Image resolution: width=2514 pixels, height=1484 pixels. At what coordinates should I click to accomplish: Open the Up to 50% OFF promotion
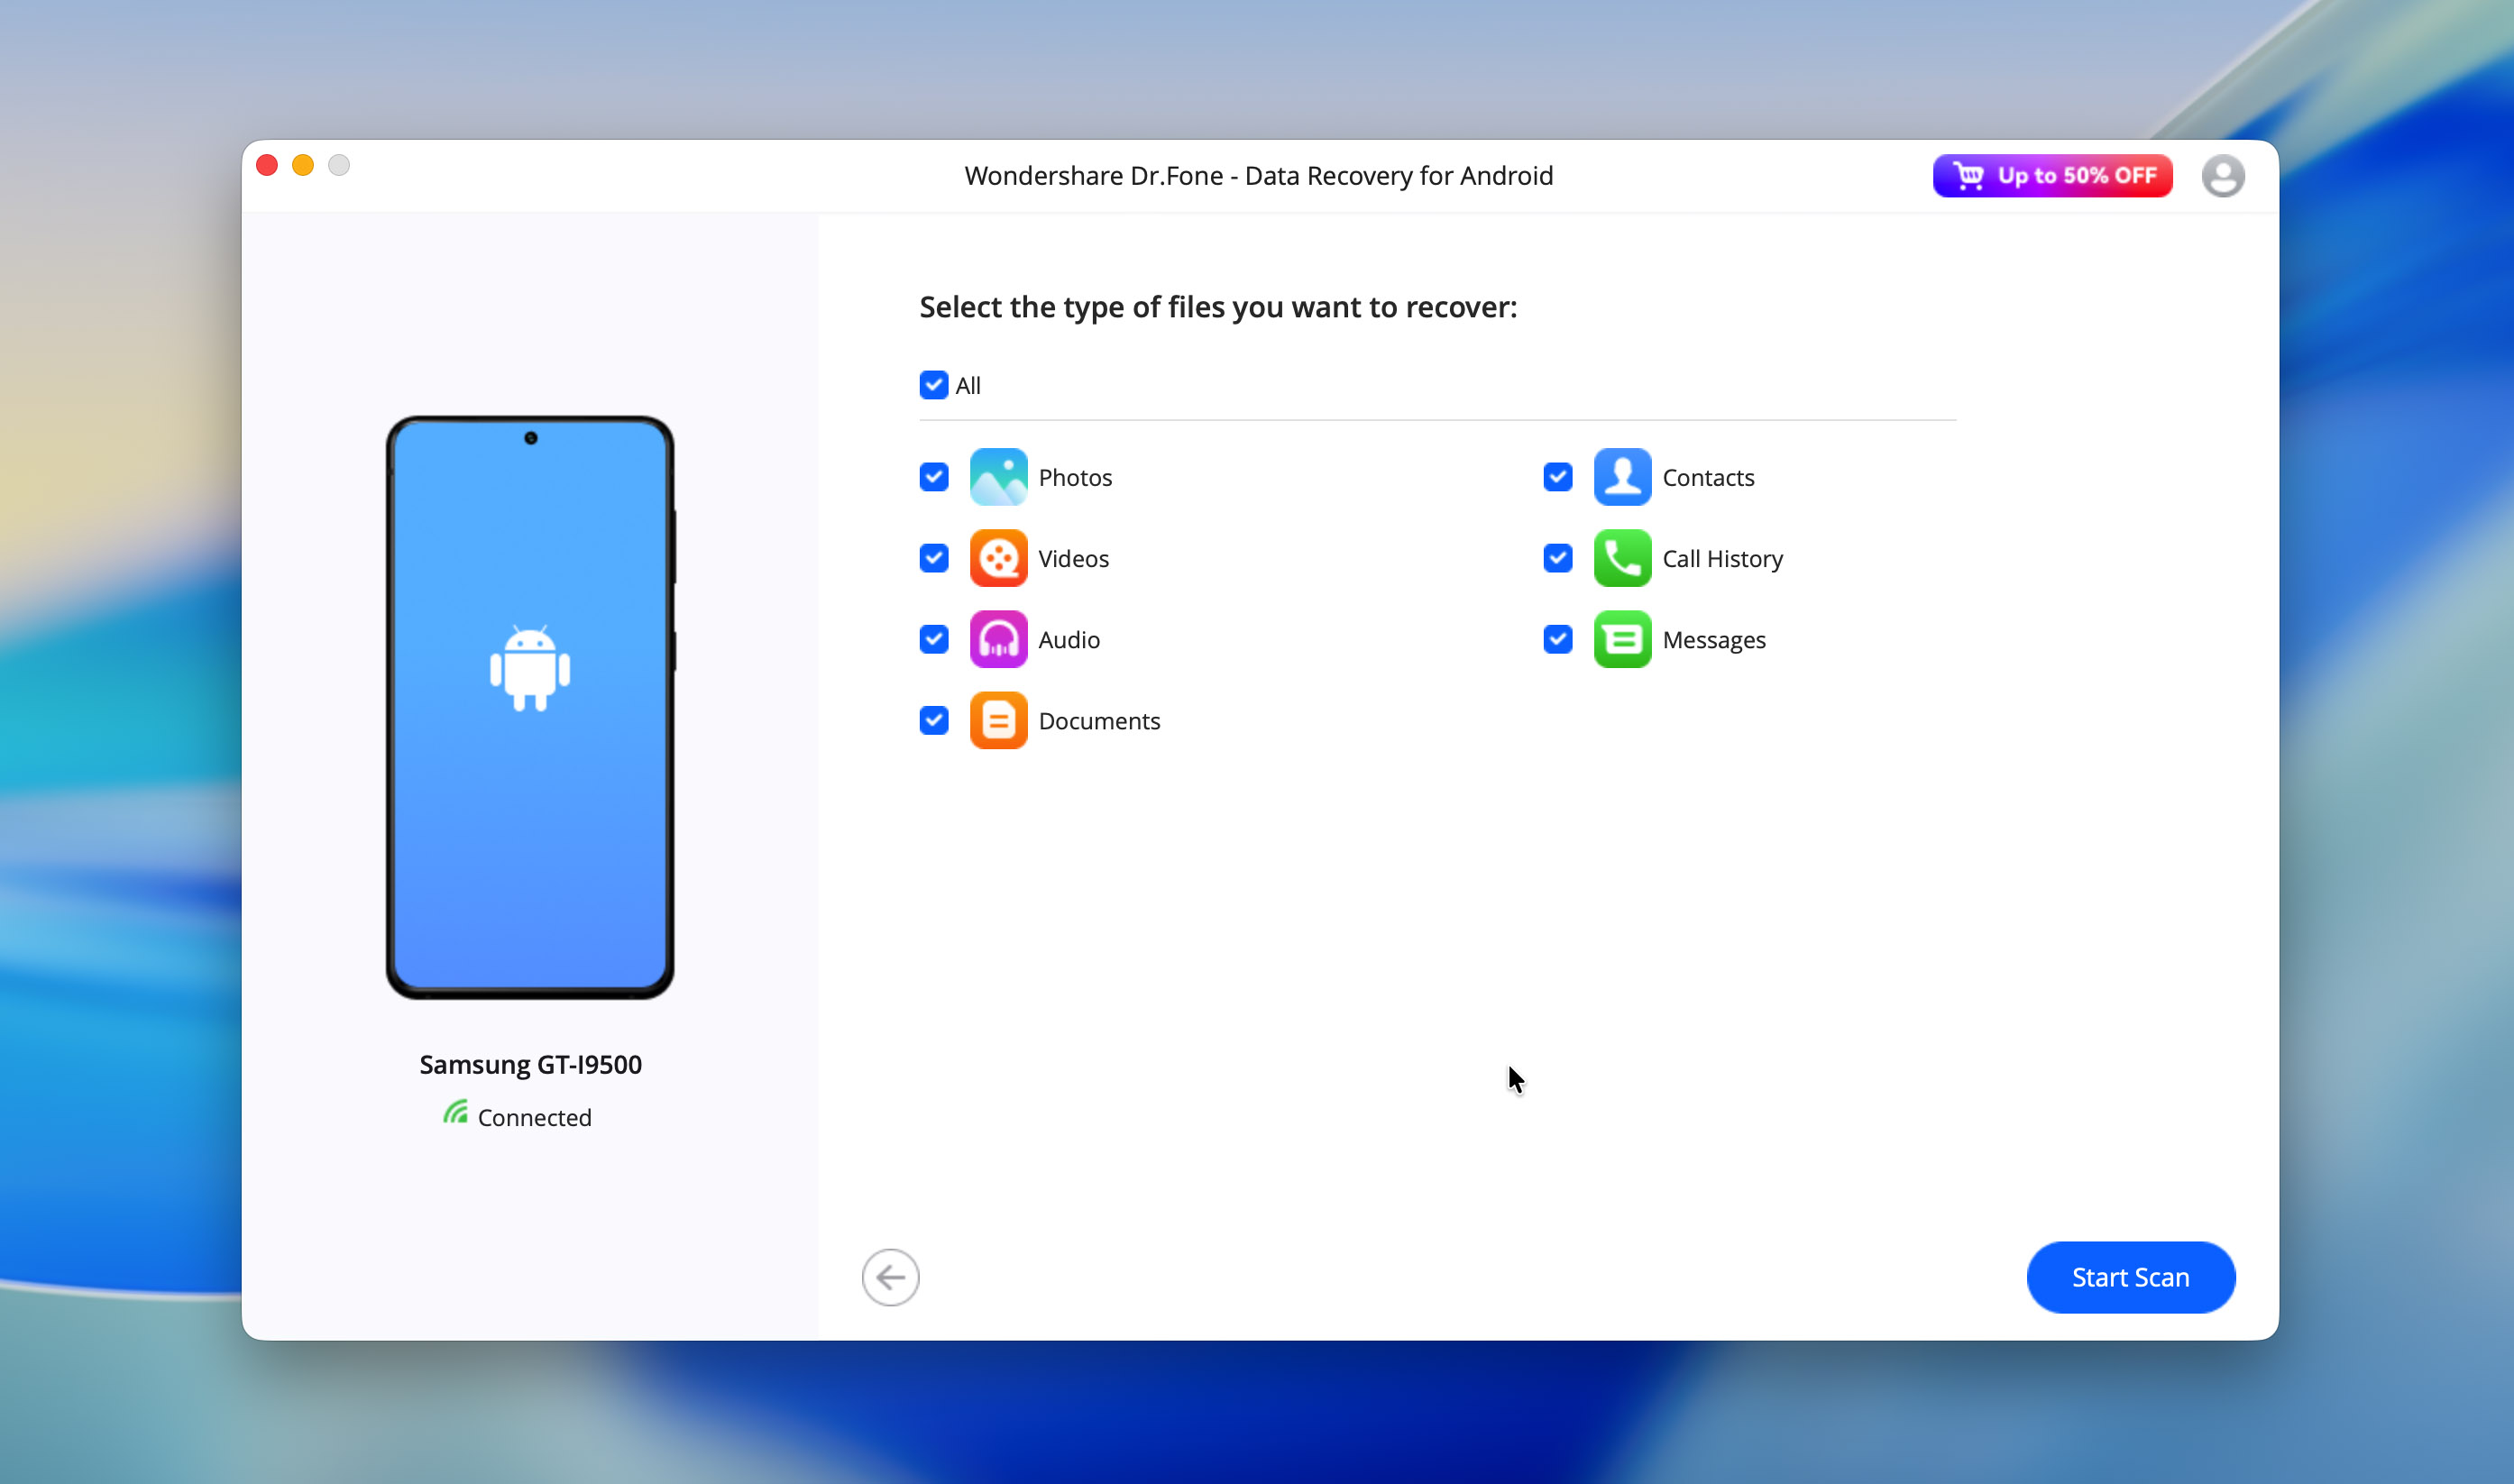pos(2052,176)
